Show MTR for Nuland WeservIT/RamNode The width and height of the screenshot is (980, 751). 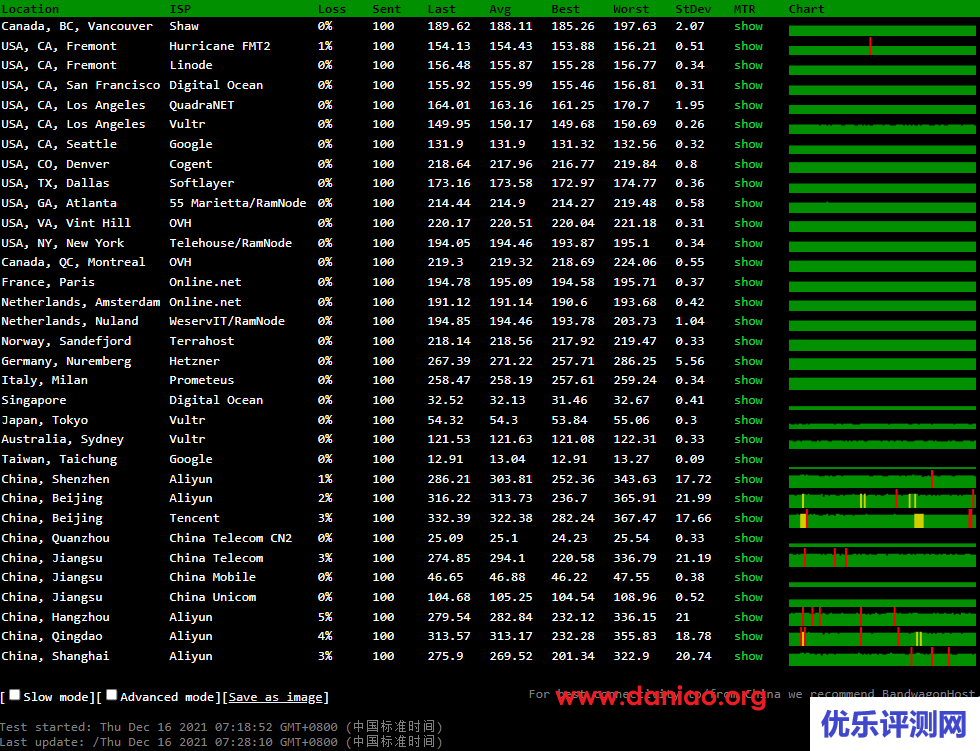point(748,321)
